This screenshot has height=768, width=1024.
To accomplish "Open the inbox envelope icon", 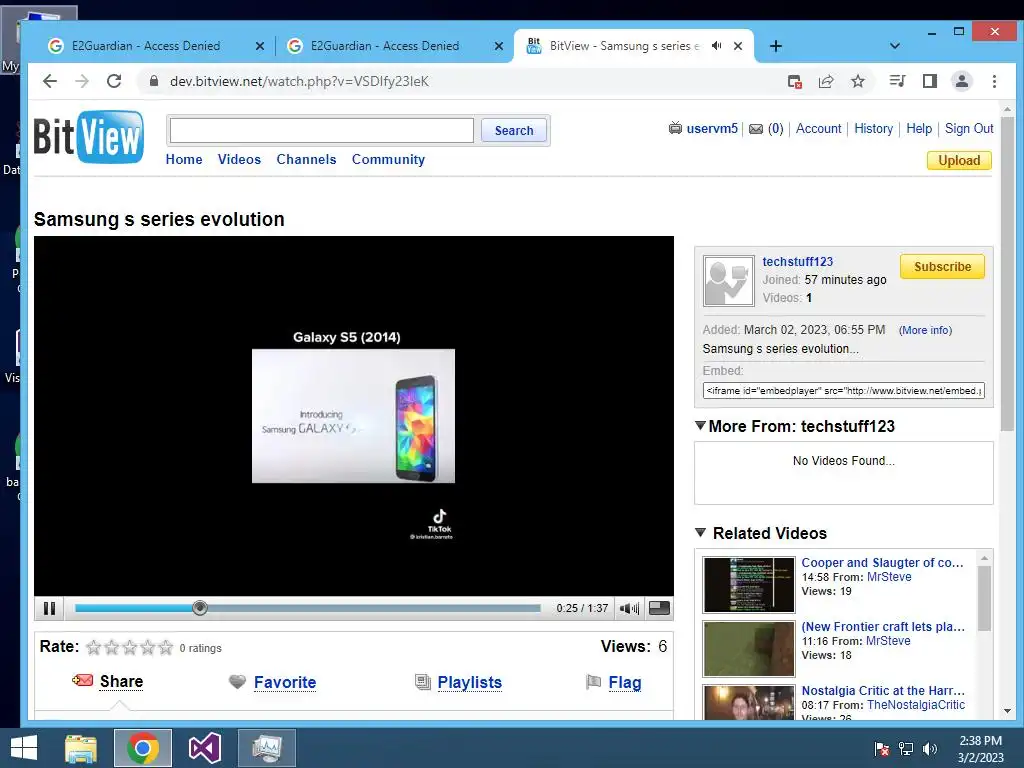I will [756, 129].
